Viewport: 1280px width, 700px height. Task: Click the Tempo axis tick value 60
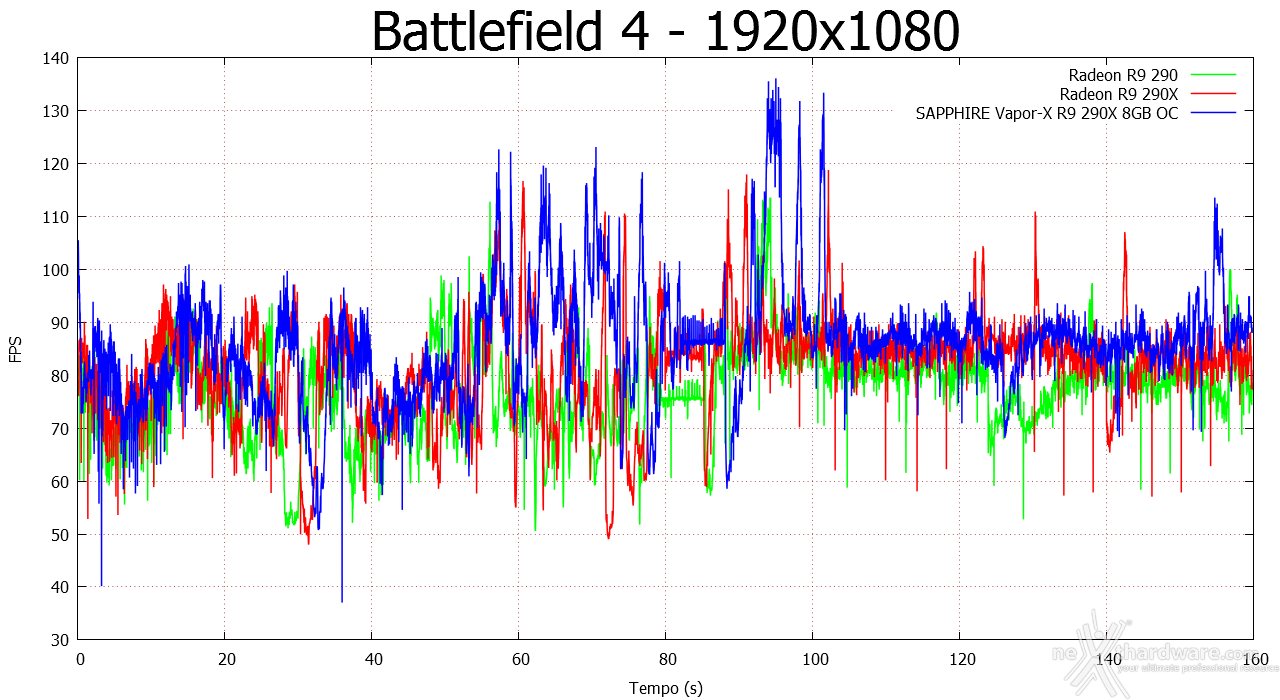[x=519, y=660]
